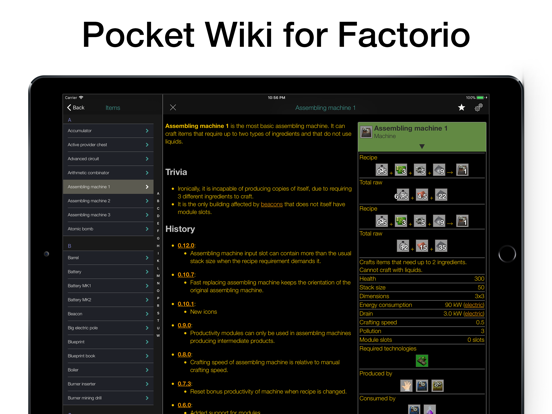552x414 pixels.
Task: Click the link icon in header
Action: pyautogui.click(x=478, y=108)
